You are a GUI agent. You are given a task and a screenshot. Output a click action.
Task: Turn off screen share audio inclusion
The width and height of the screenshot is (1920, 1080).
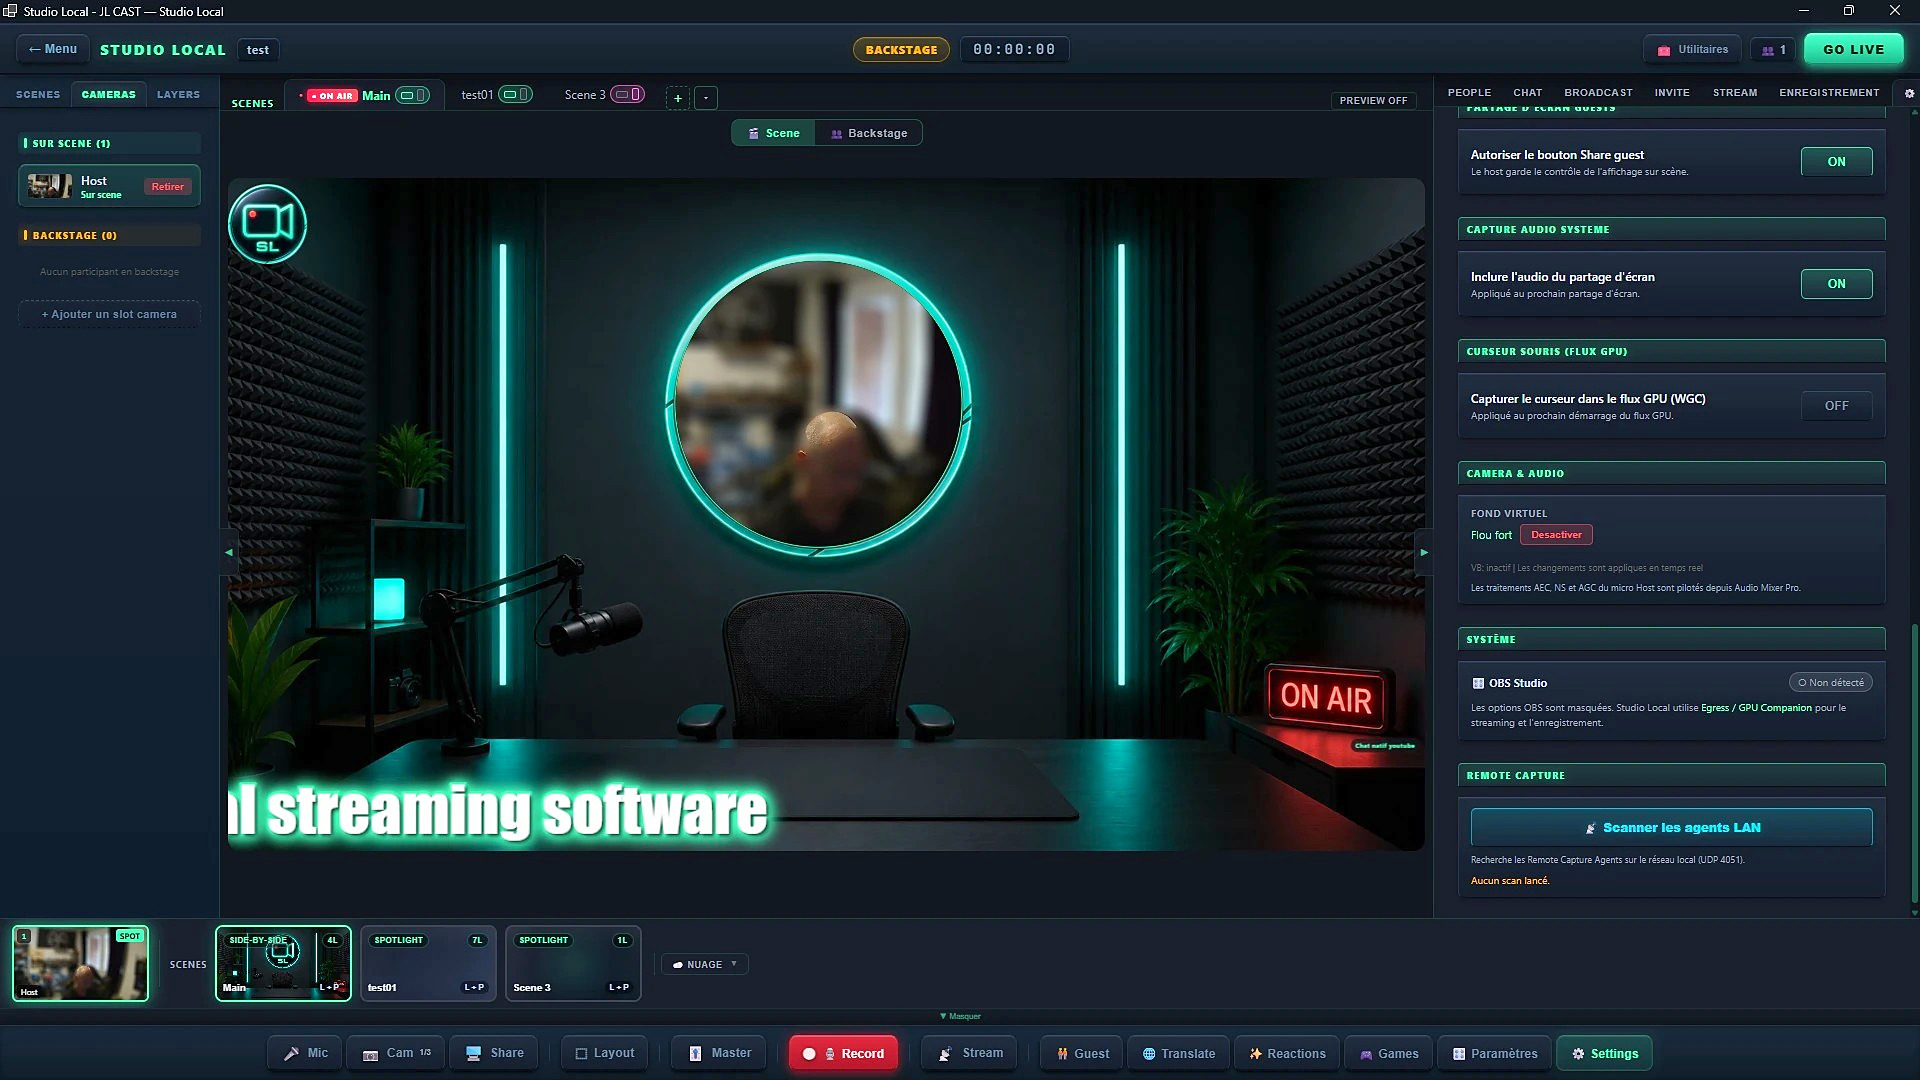pyautogui.click(x=1836, y=284)
